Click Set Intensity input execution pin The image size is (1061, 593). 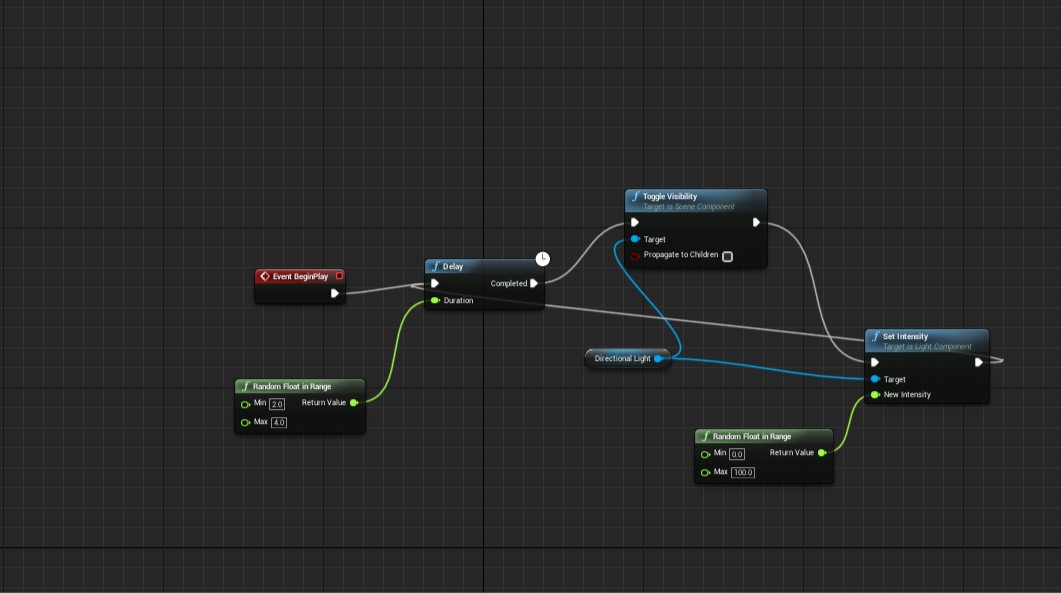click(x=874, y=362)
